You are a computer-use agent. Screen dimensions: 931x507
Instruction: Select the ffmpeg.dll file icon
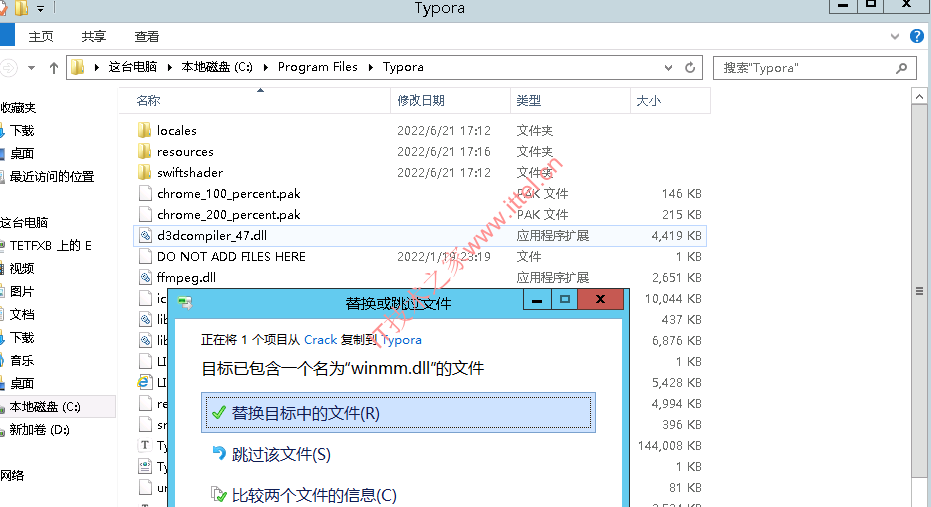tap(145, 277)
